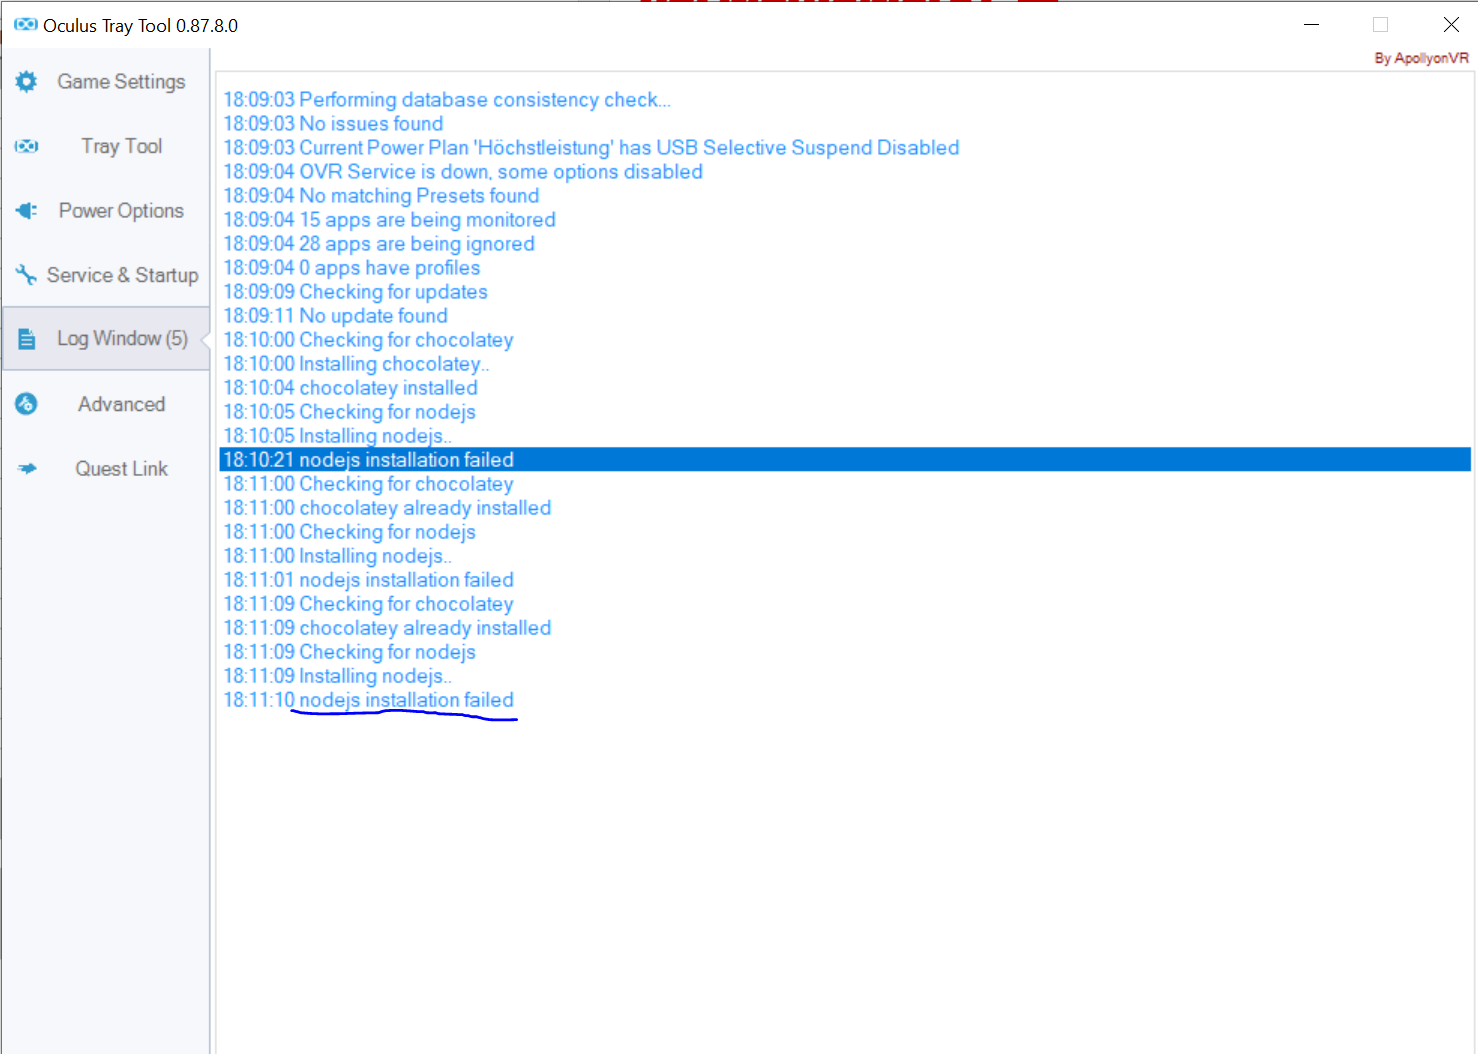
Task: Select log line '15 apps are being monitored'
Action: 389,220
